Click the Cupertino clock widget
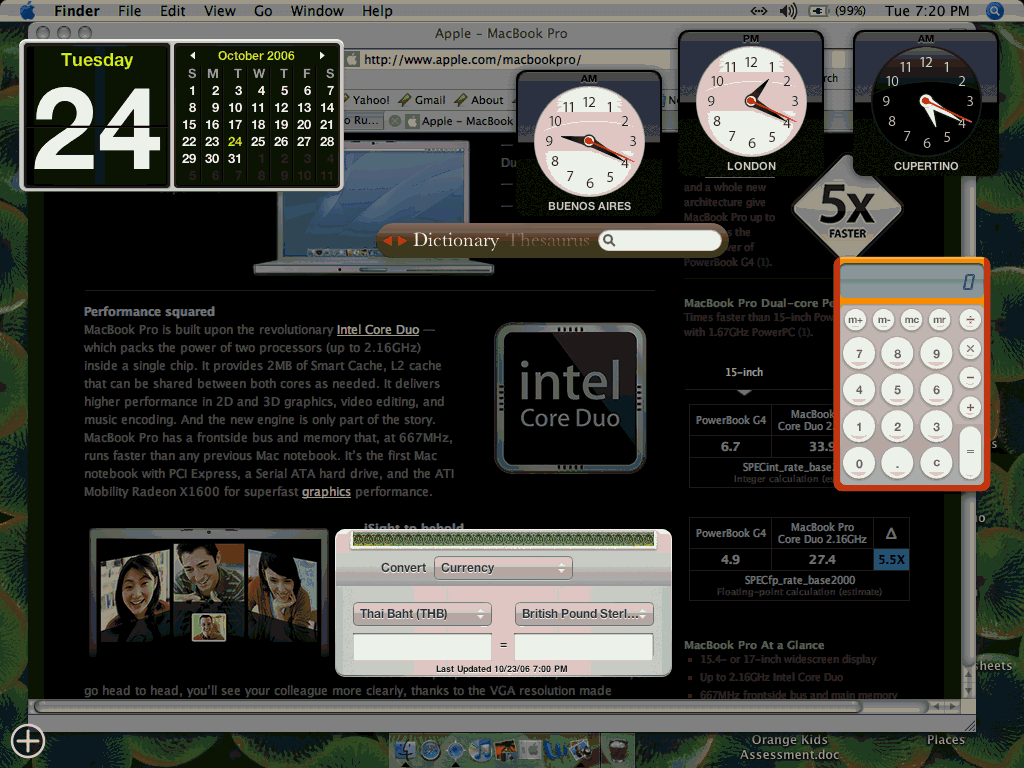Screen dimensions: 1024x768 point(926,103)
